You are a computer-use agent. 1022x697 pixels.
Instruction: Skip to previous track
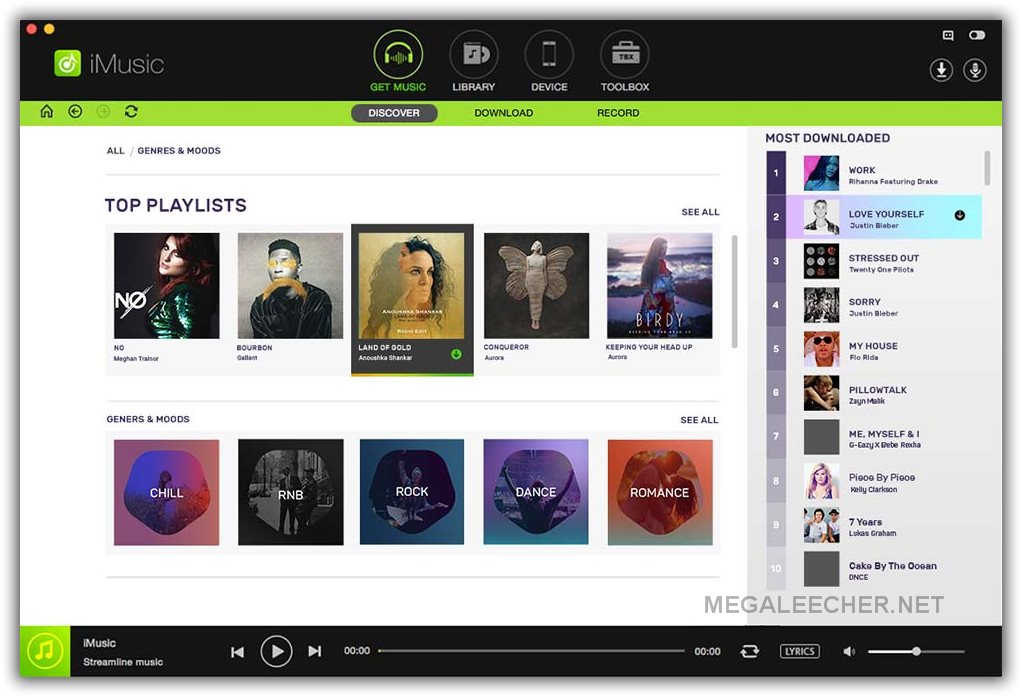[237, 651]
